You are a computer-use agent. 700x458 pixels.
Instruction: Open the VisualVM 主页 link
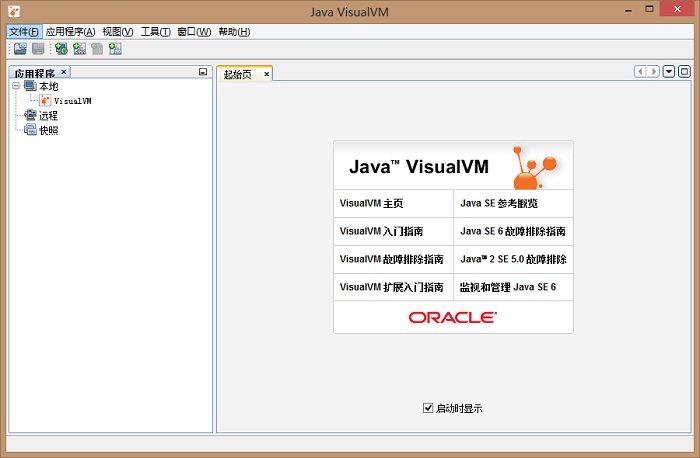pyautogui.click(x=371, y=204)
